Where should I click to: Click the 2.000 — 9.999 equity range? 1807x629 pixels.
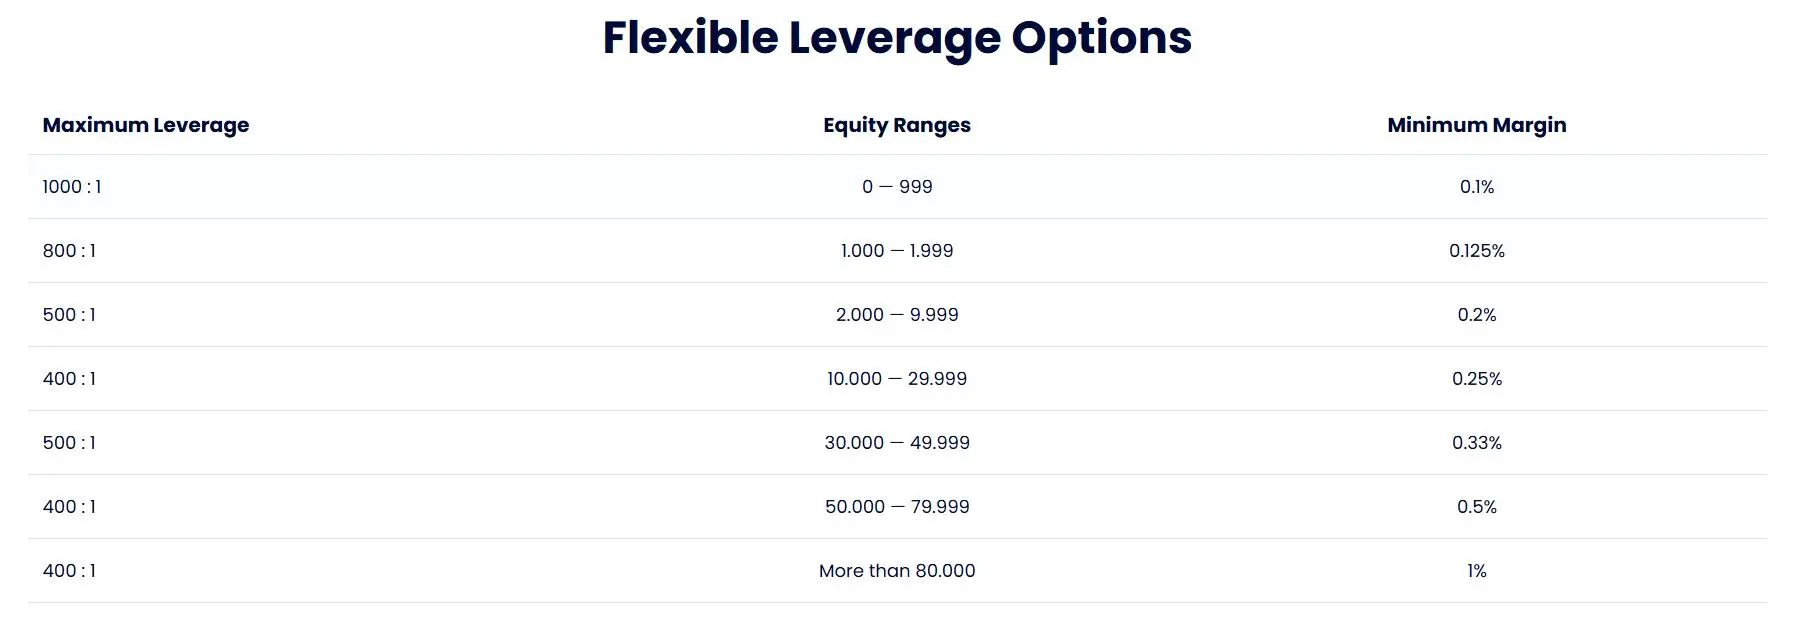[x=897, y=315]
